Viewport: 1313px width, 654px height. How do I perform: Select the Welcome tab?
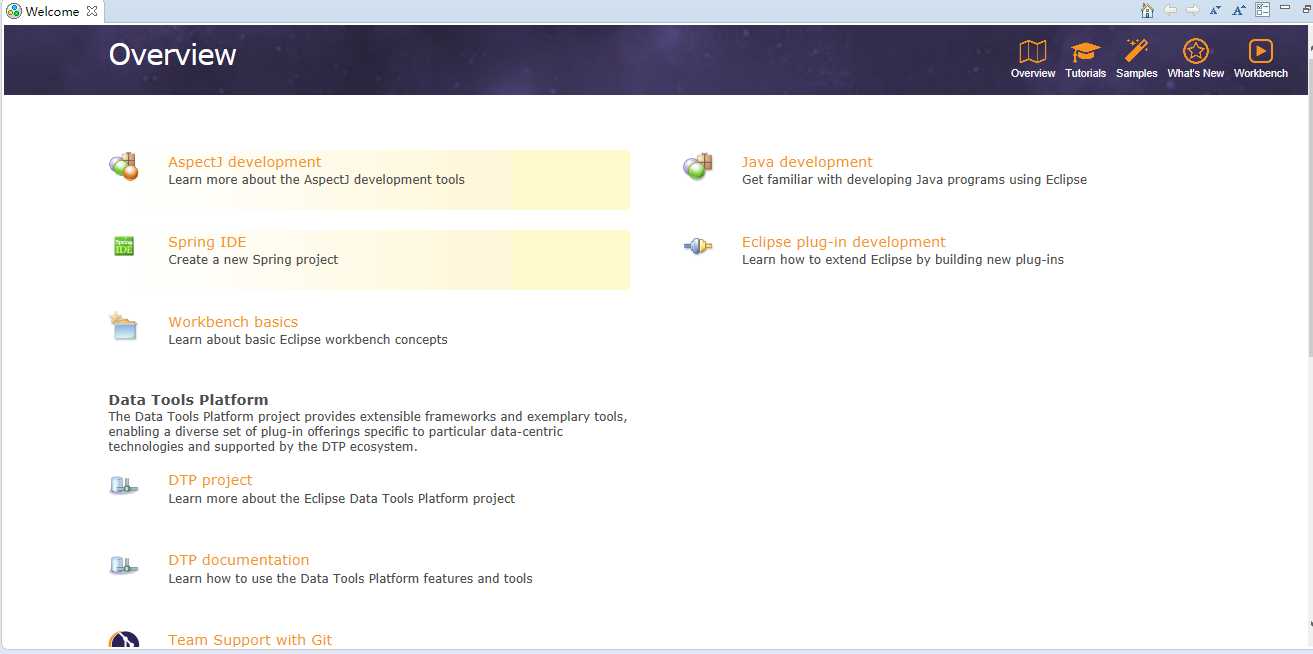[52, 11]
